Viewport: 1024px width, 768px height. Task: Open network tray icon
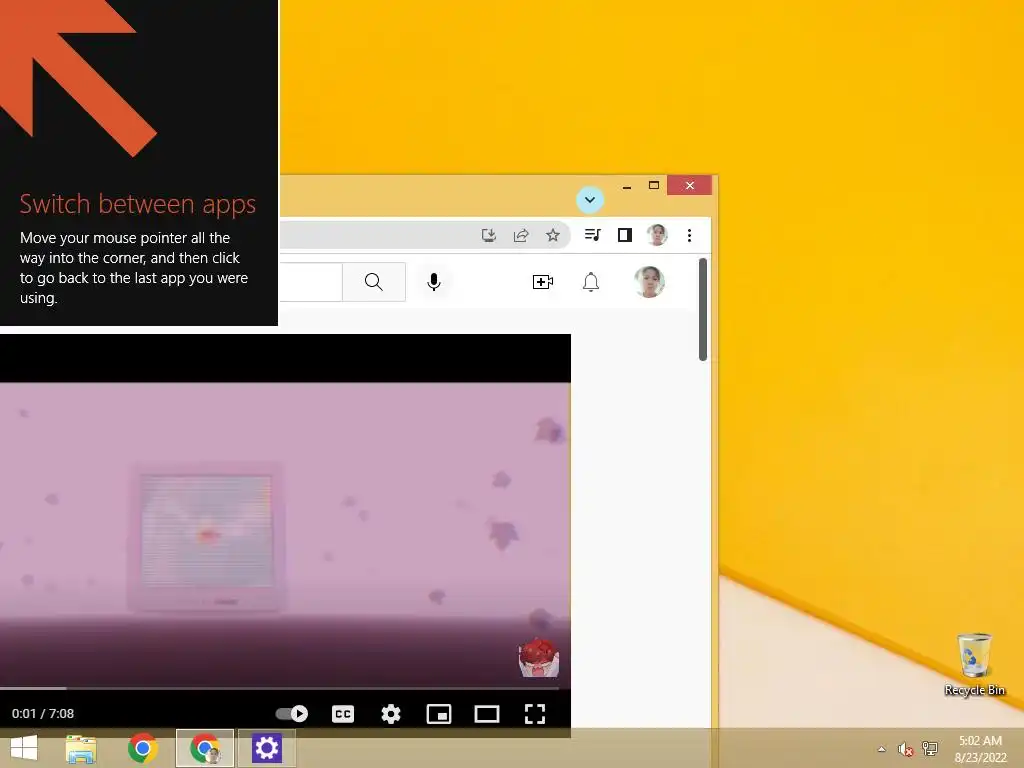pyautogui.click(x=929, y=749)
